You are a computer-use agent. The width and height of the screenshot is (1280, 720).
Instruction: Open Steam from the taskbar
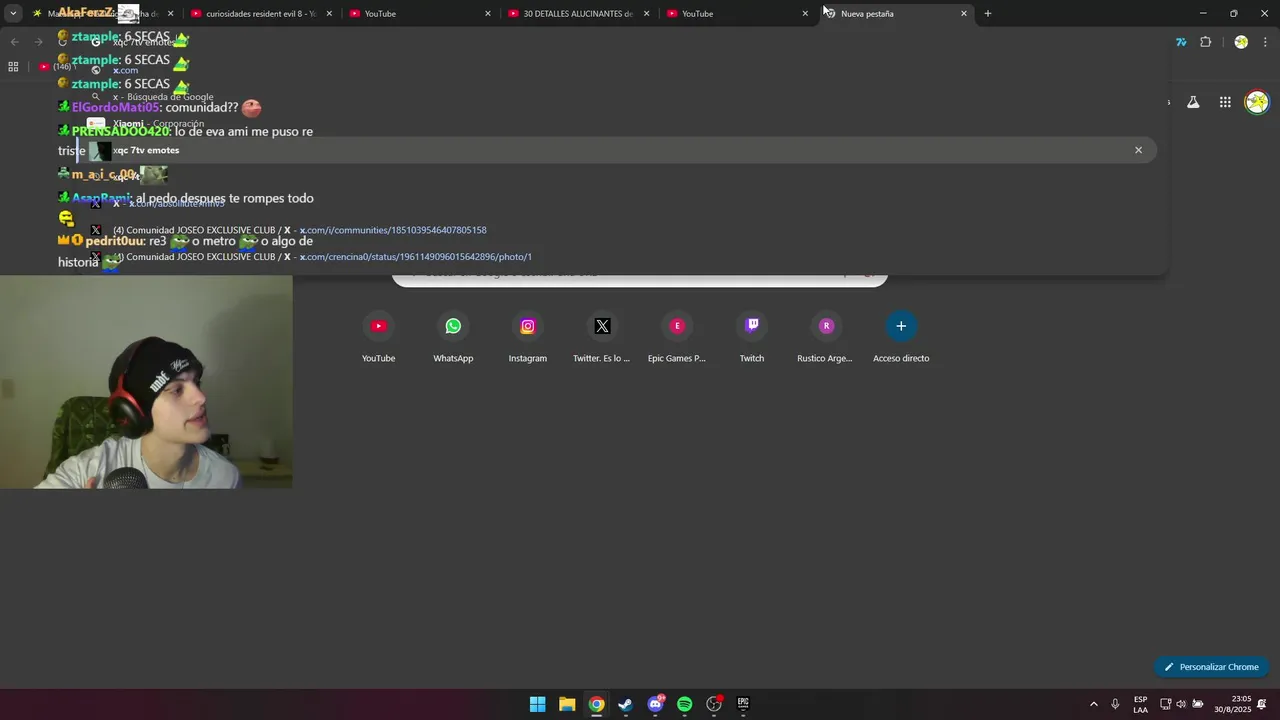tap(625, 704)
